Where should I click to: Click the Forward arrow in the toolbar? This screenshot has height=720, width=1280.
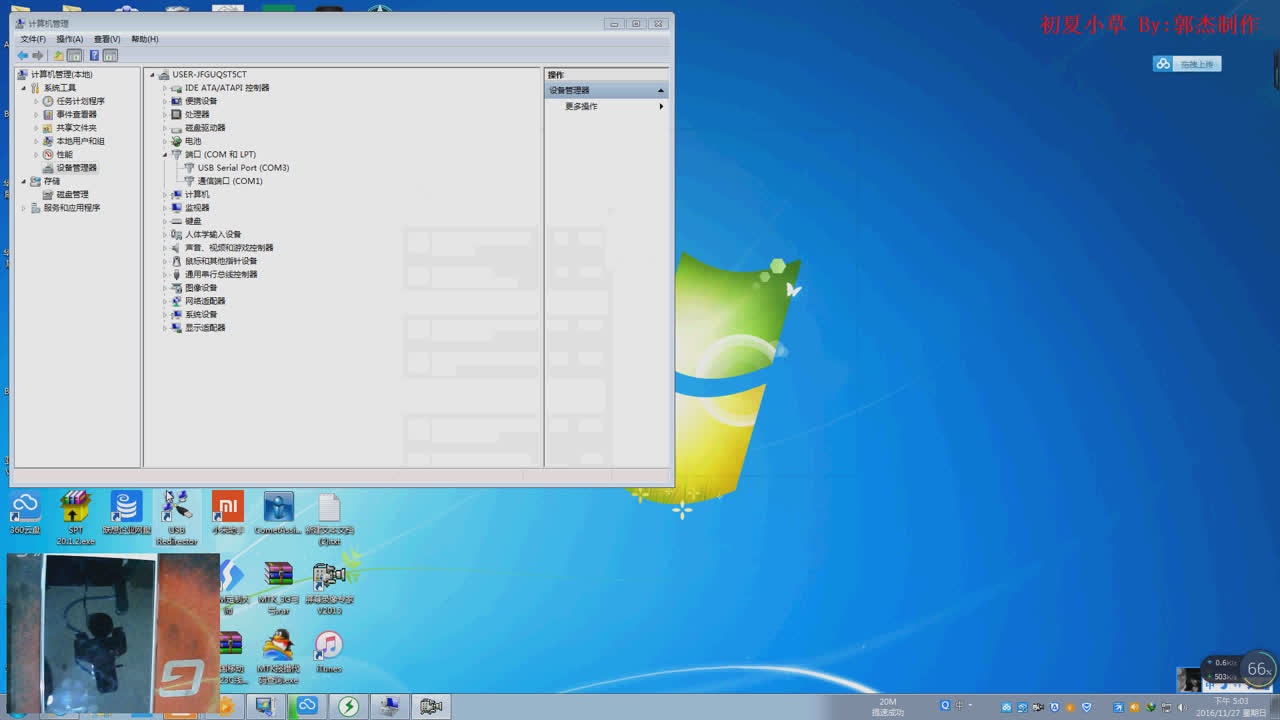38,56
